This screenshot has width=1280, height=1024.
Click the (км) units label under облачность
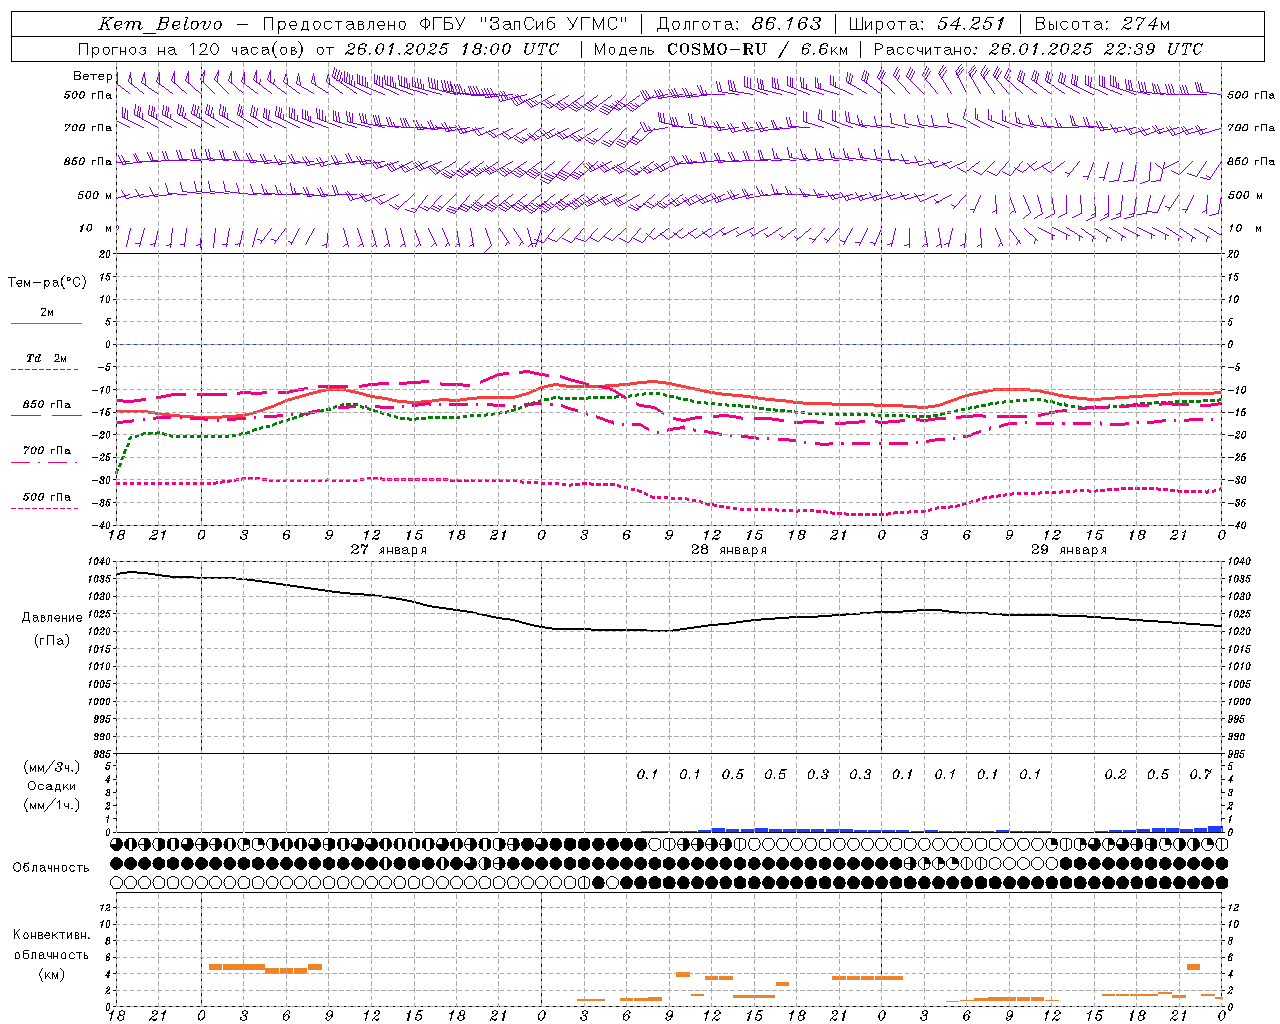pyautogui.click(x=52, y=974)
